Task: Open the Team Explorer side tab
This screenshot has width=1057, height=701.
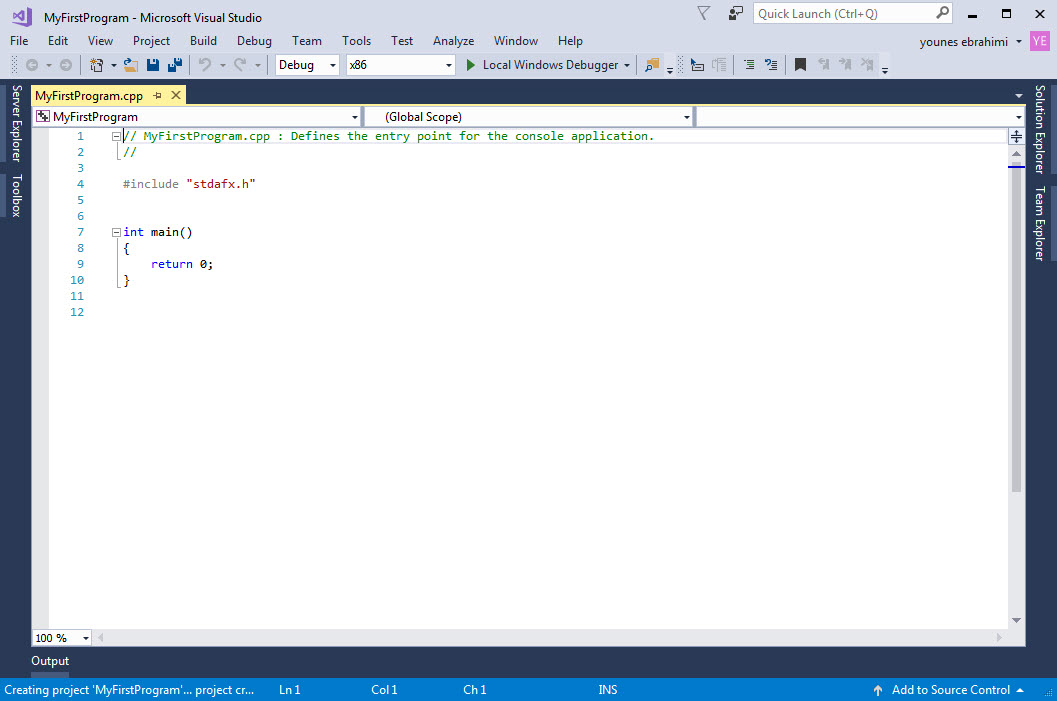Action: click(x=1040, y=223)
